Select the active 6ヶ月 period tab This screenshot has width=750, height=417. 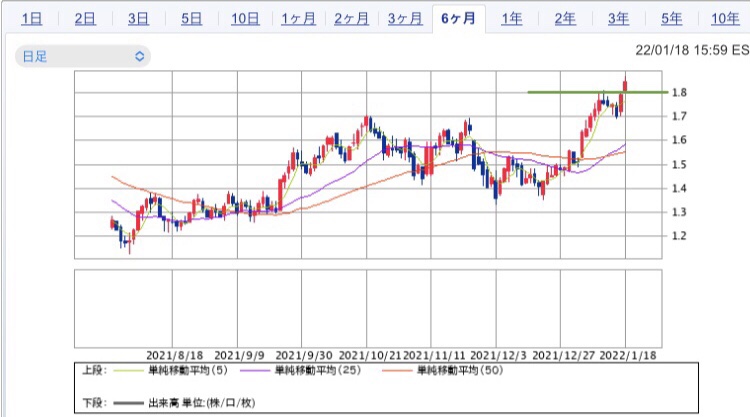(x=458, y=19)
